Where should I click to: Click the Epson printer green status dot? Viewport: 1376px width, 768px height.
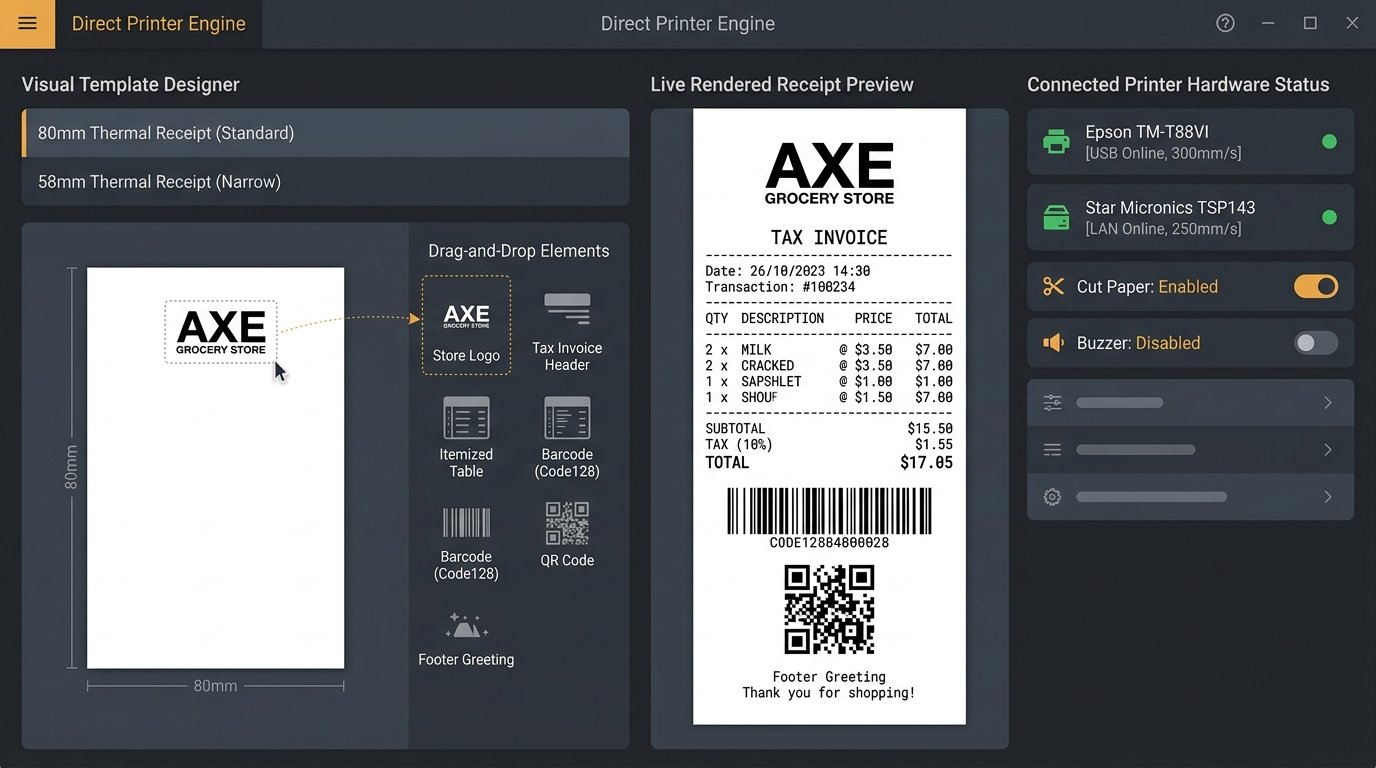[x=1329, y=142]
